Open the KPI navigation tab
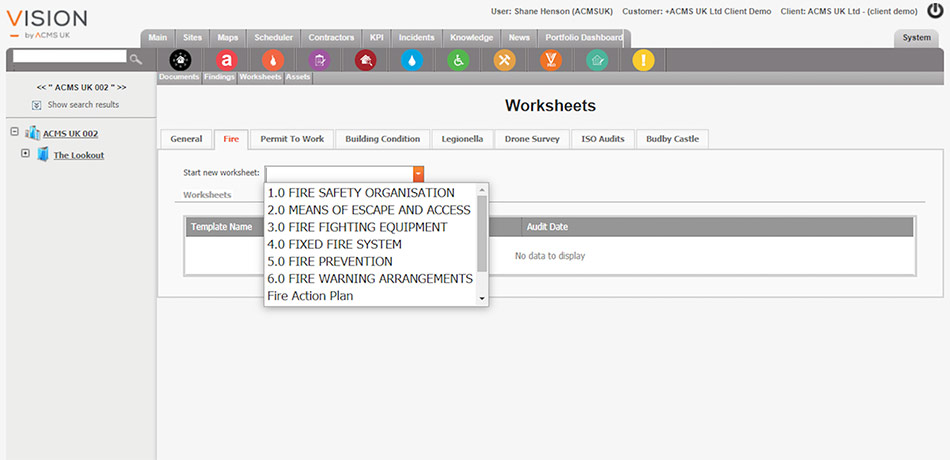The height and width of the screenshot is (460, 950). point(376,38)
